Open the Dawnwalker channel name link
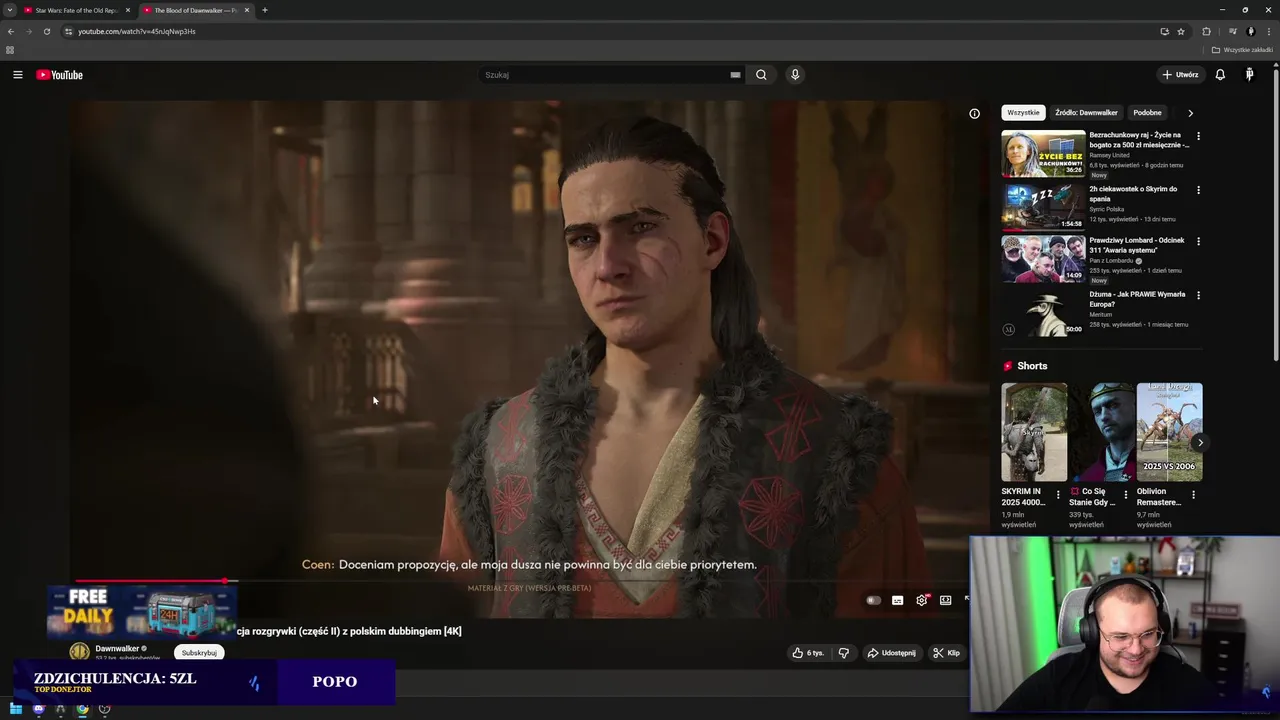Image resolution: width=1280 pixels, height=720 pixels. click(117, 648)
